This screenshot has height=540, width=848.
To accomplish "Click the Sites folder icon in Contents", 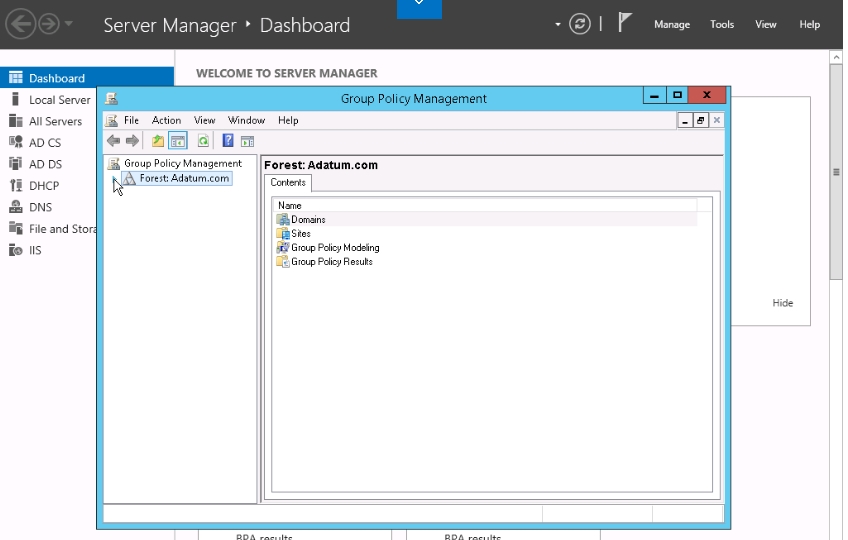I will tap(283, 234).
